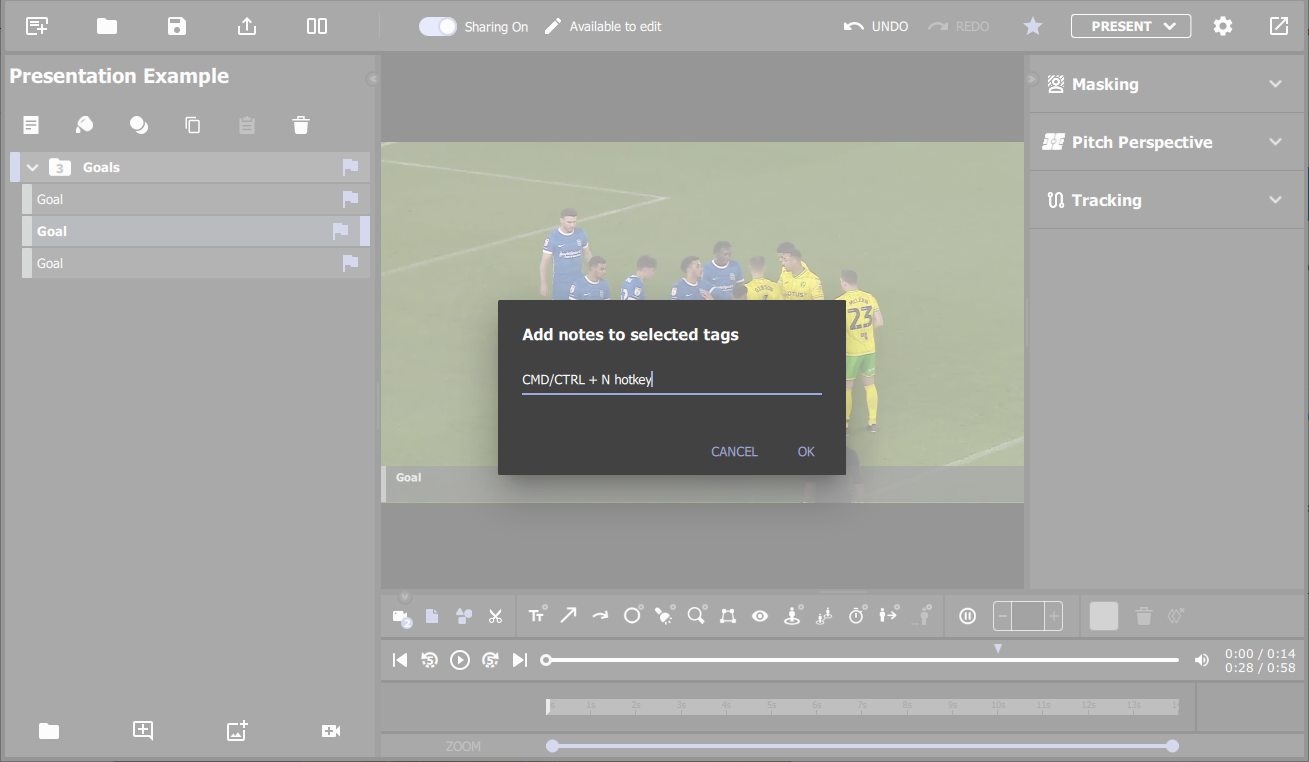Screen dimensions: 1309x762
Task: Collapse the Goals group in the tag list
Action: pos(32,167)
